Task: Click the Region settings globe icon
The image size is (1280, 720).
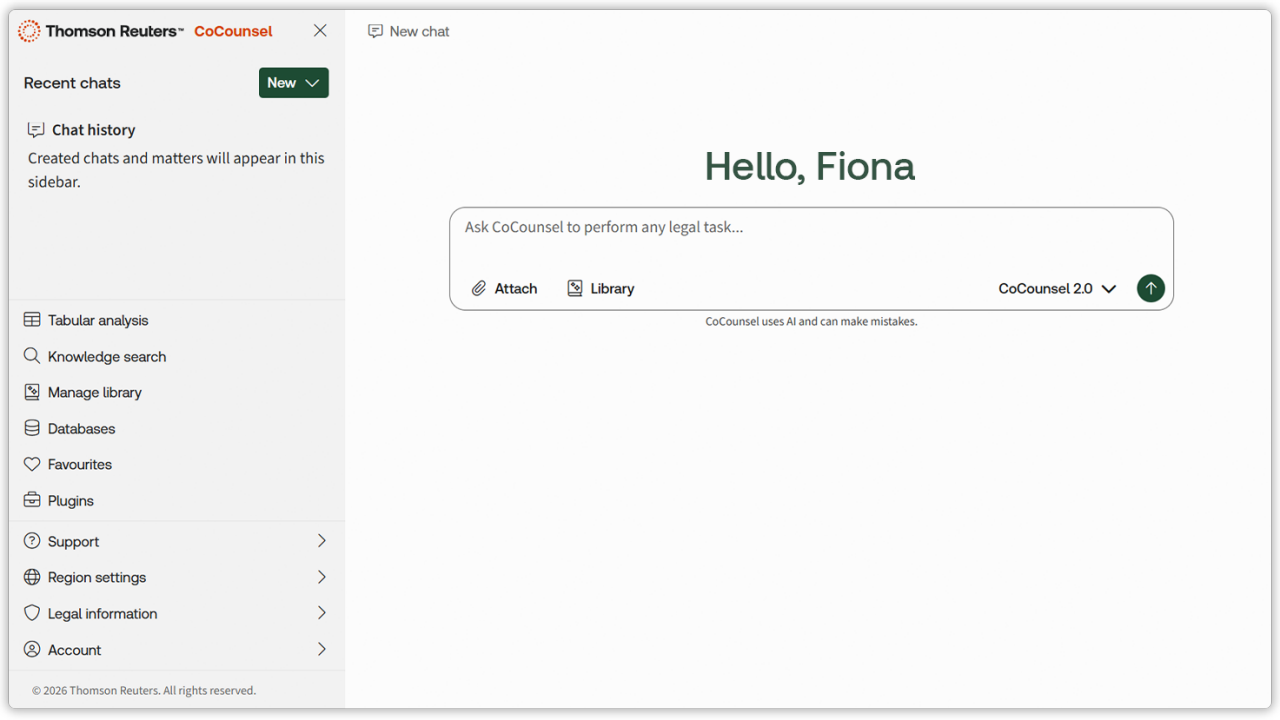Action: pos(32,577)
